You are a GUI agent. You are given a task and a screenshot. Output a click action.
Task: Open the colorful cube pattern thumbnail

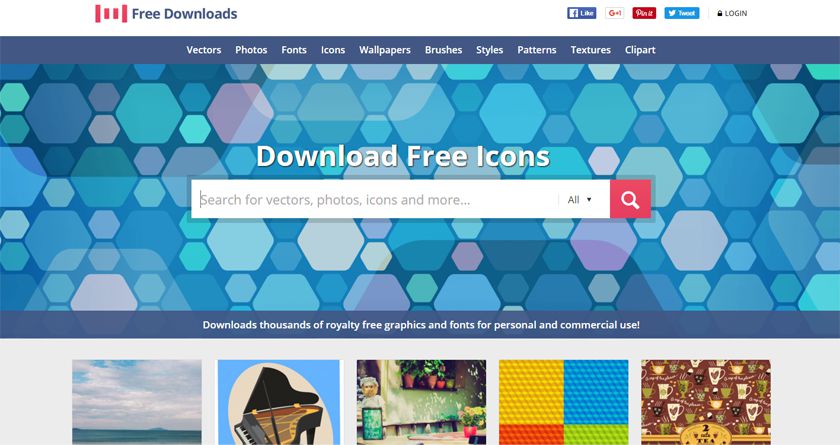click(x=564, y=402)
